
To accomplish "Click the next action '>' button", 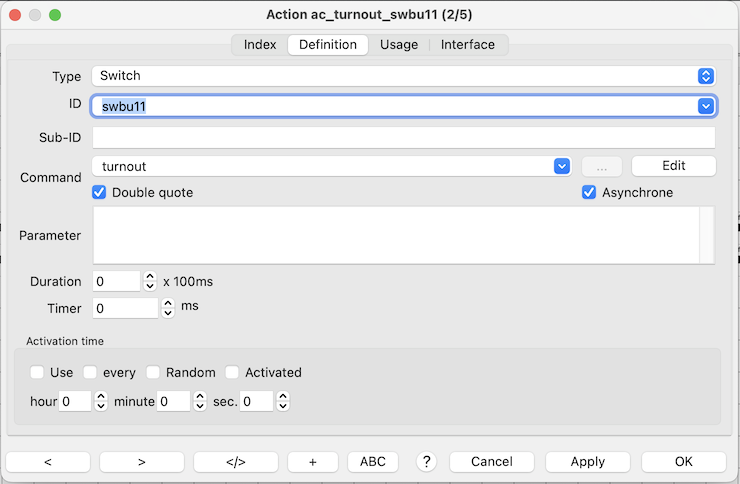I will pyautogui.click(x=141, y=461).
